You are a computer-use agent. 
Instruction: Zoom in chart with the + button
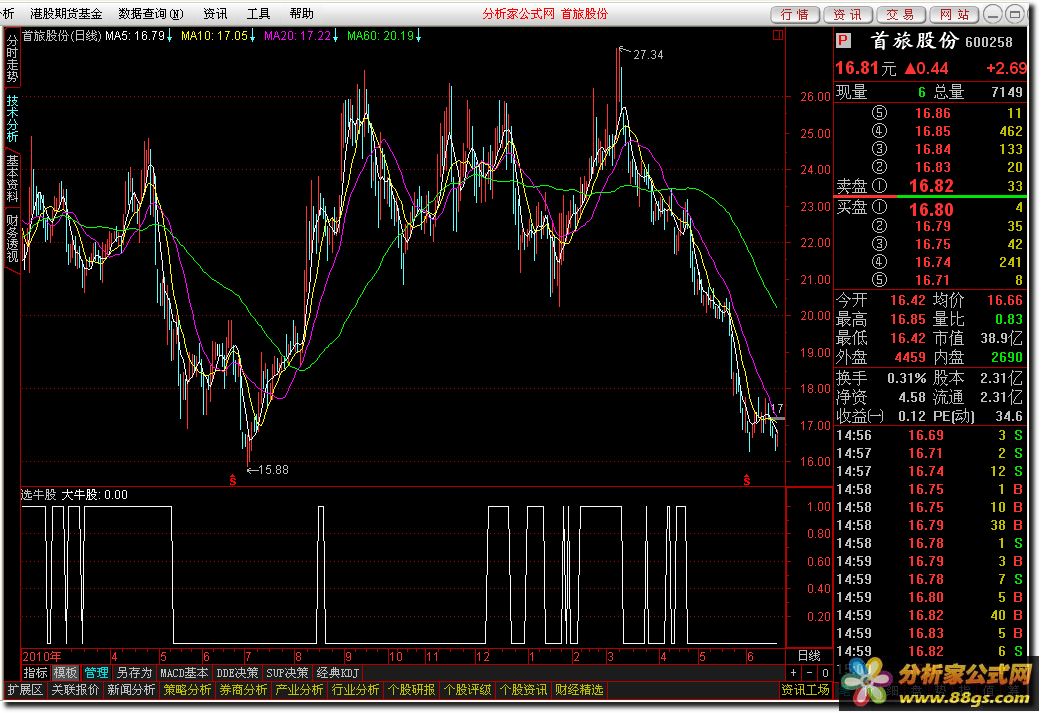pyautogui.click(x=793, y=673)
